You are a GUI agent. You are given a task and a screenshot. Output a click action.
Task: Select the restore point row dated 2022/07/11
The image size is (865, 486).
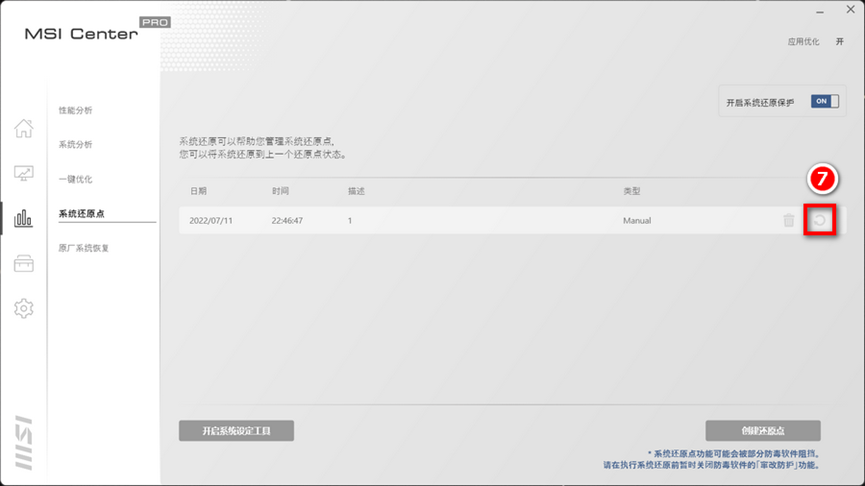[450, 221]
